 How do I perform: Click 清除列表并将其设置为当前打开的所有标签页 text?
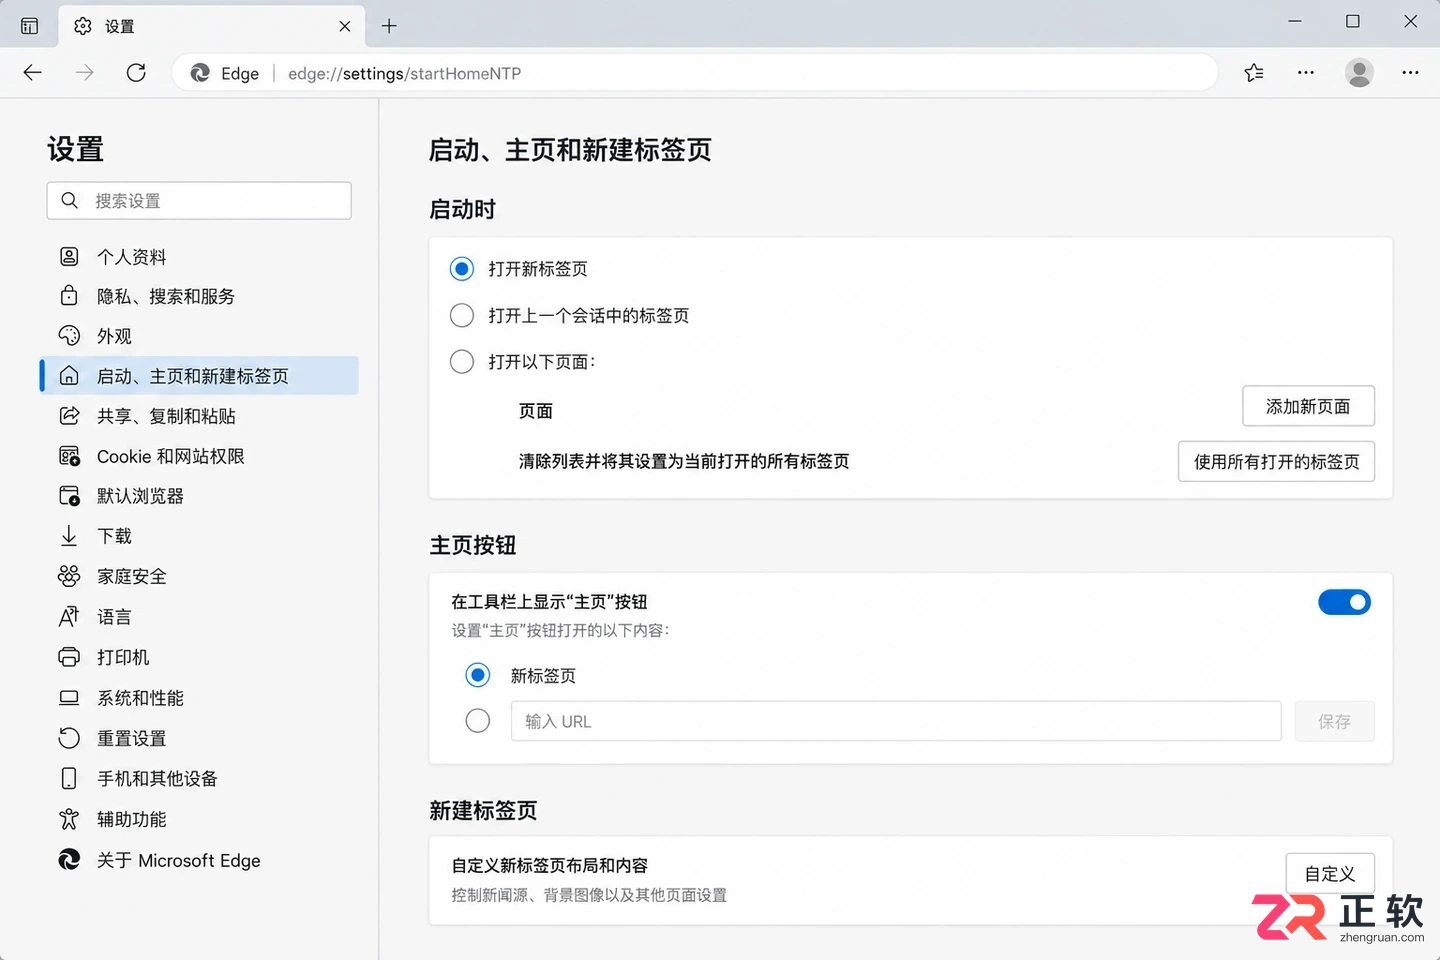[684, 461]
